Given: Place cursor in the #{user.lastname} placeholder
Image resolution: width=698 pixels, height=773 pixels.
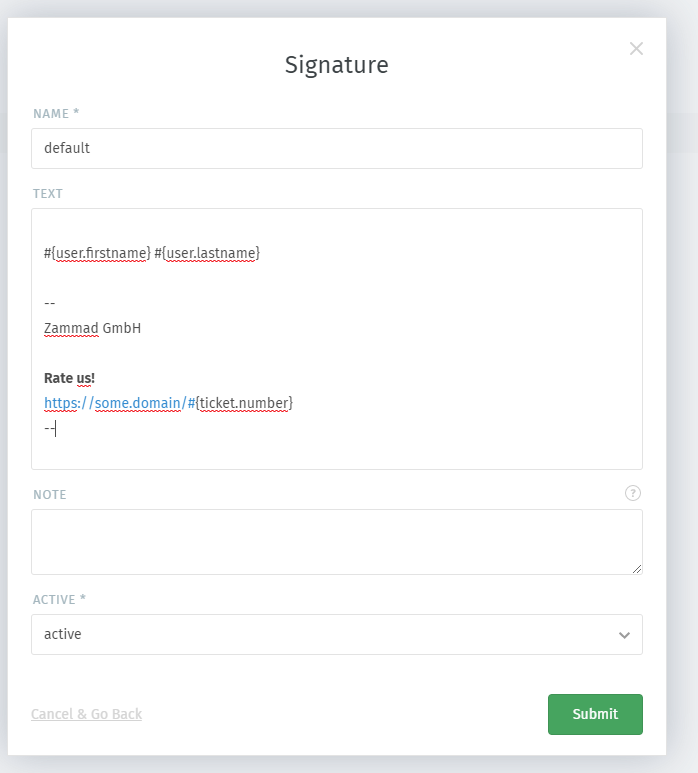Looking at the screenshot, I should coord(207,253).
